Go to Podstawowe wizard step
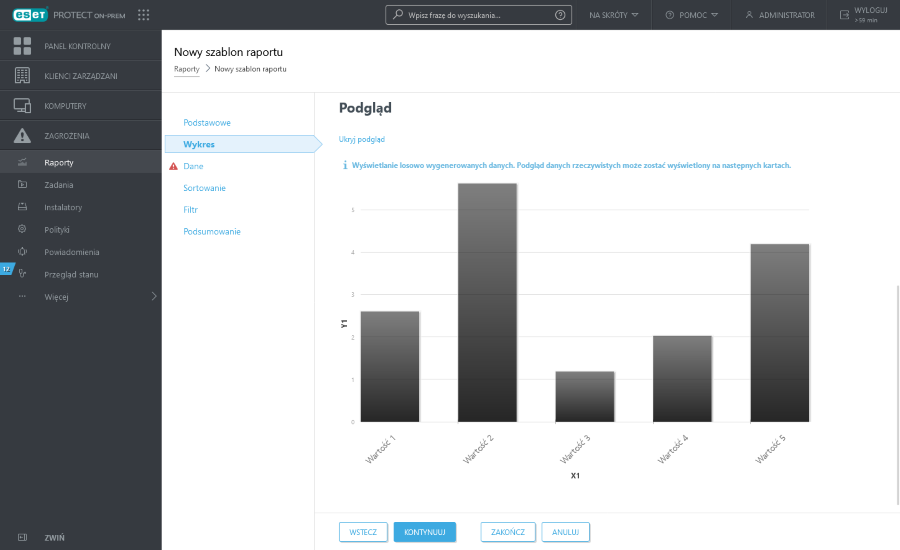Screen dimensions: 900x550 207,122
